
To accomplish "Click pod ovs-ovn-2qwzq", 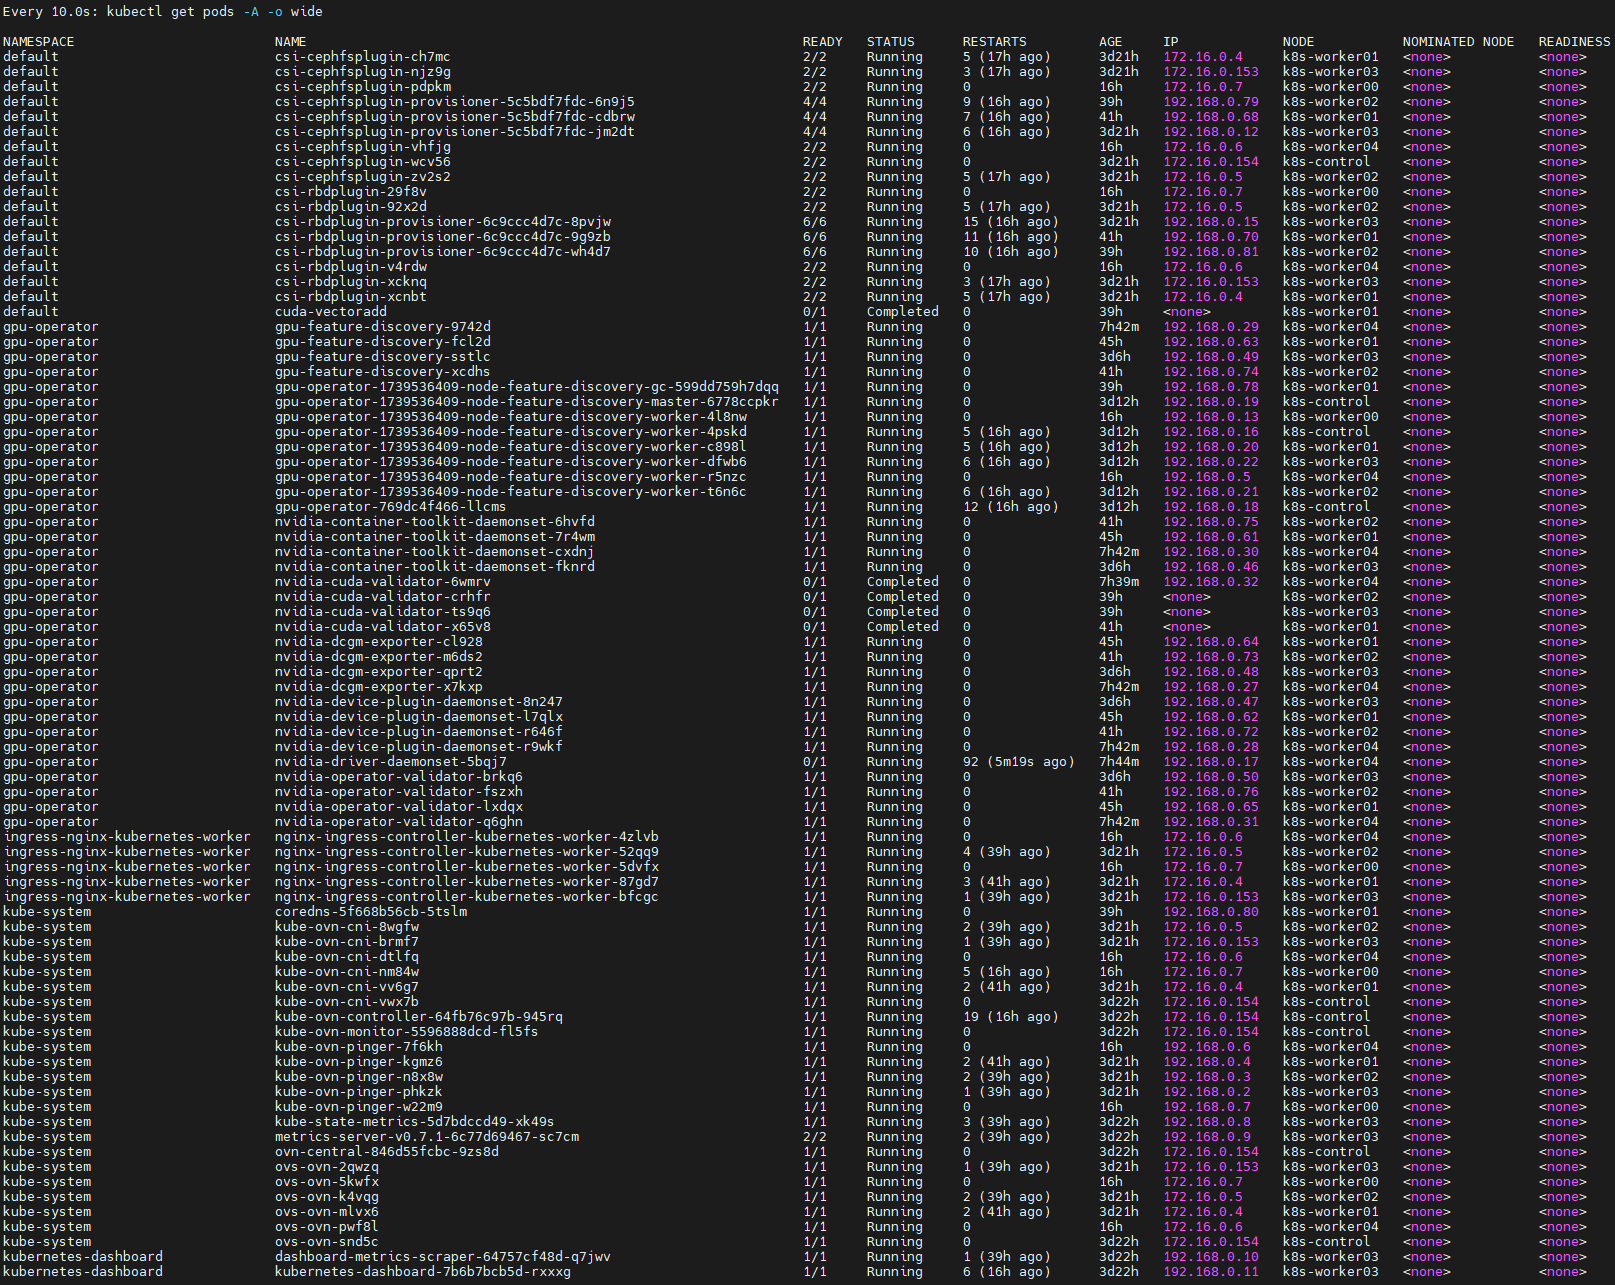I will tap(326, 1167).
